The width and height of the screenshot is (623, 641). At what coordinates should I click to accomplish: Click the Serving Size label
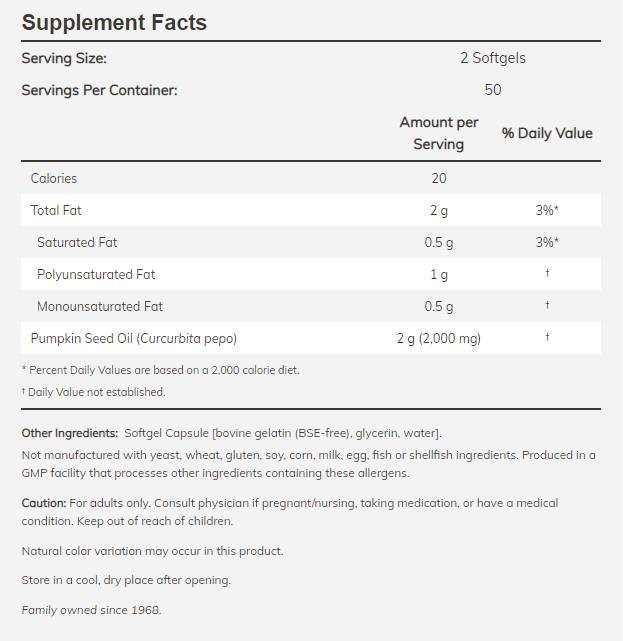click(64, 58)
